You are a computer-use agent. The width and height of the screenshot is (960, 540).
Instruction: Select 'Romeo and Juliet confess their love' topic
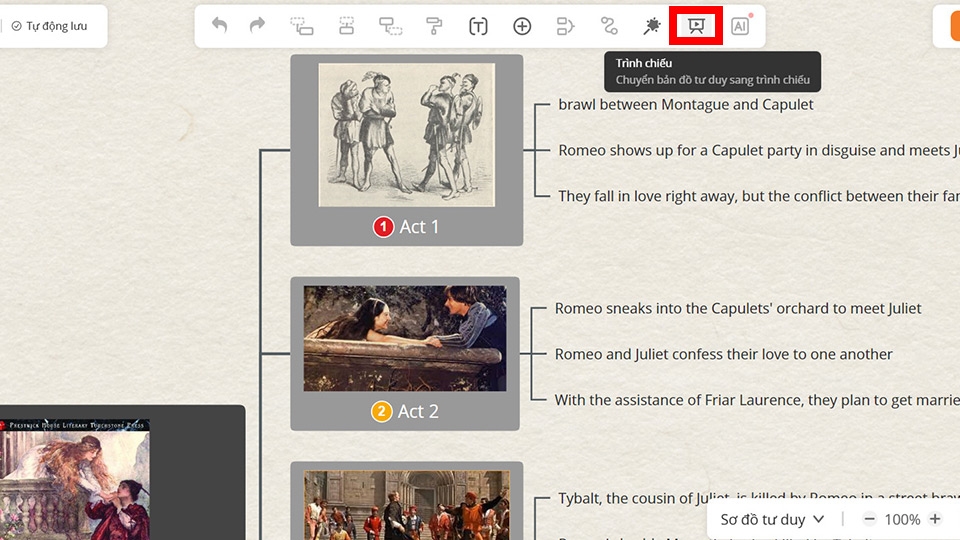724,354
